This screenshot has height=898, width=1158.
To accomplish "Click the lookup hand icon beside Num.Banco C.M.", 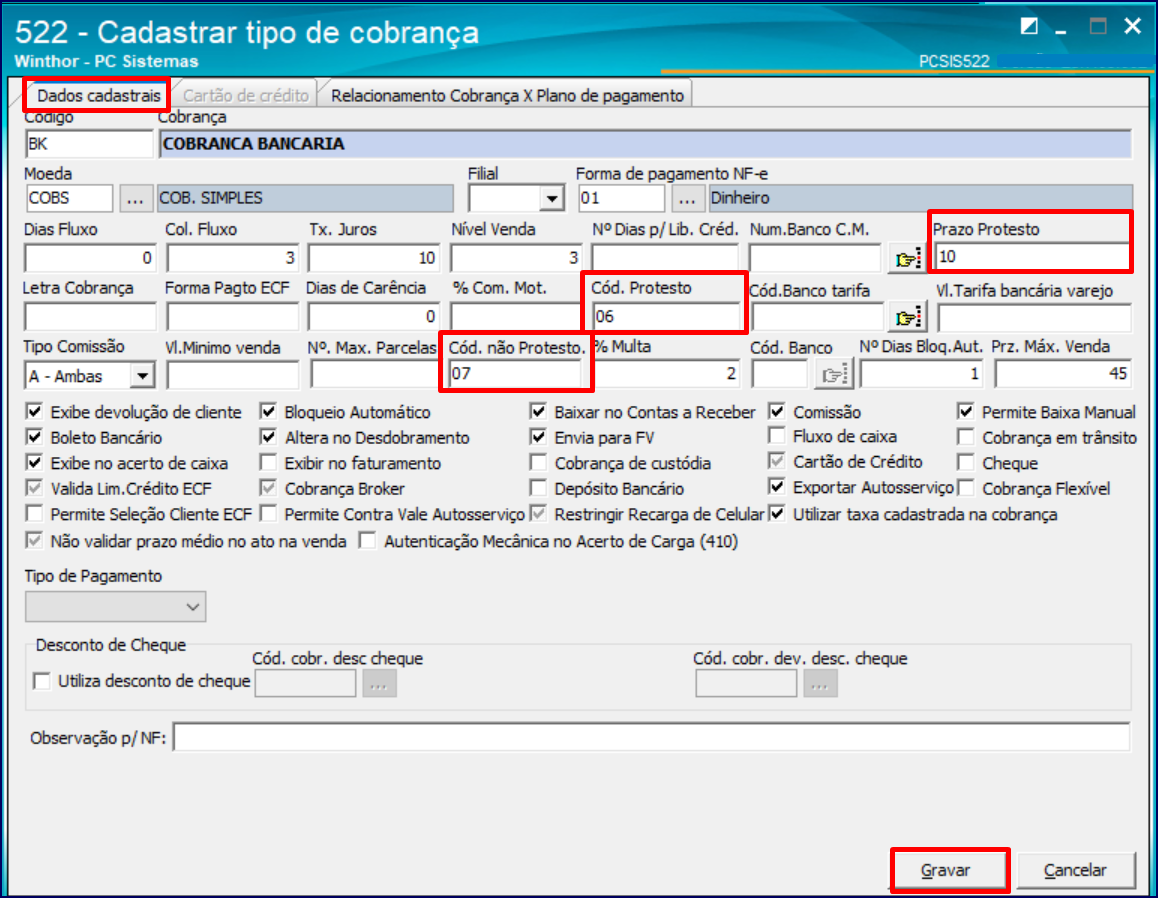I will click(907, 258).
